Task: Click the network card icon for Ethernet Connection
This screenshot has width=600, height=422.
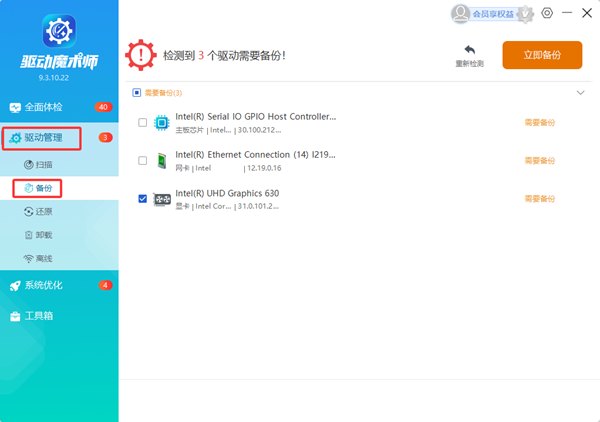Action: click(x=162, y=161)
